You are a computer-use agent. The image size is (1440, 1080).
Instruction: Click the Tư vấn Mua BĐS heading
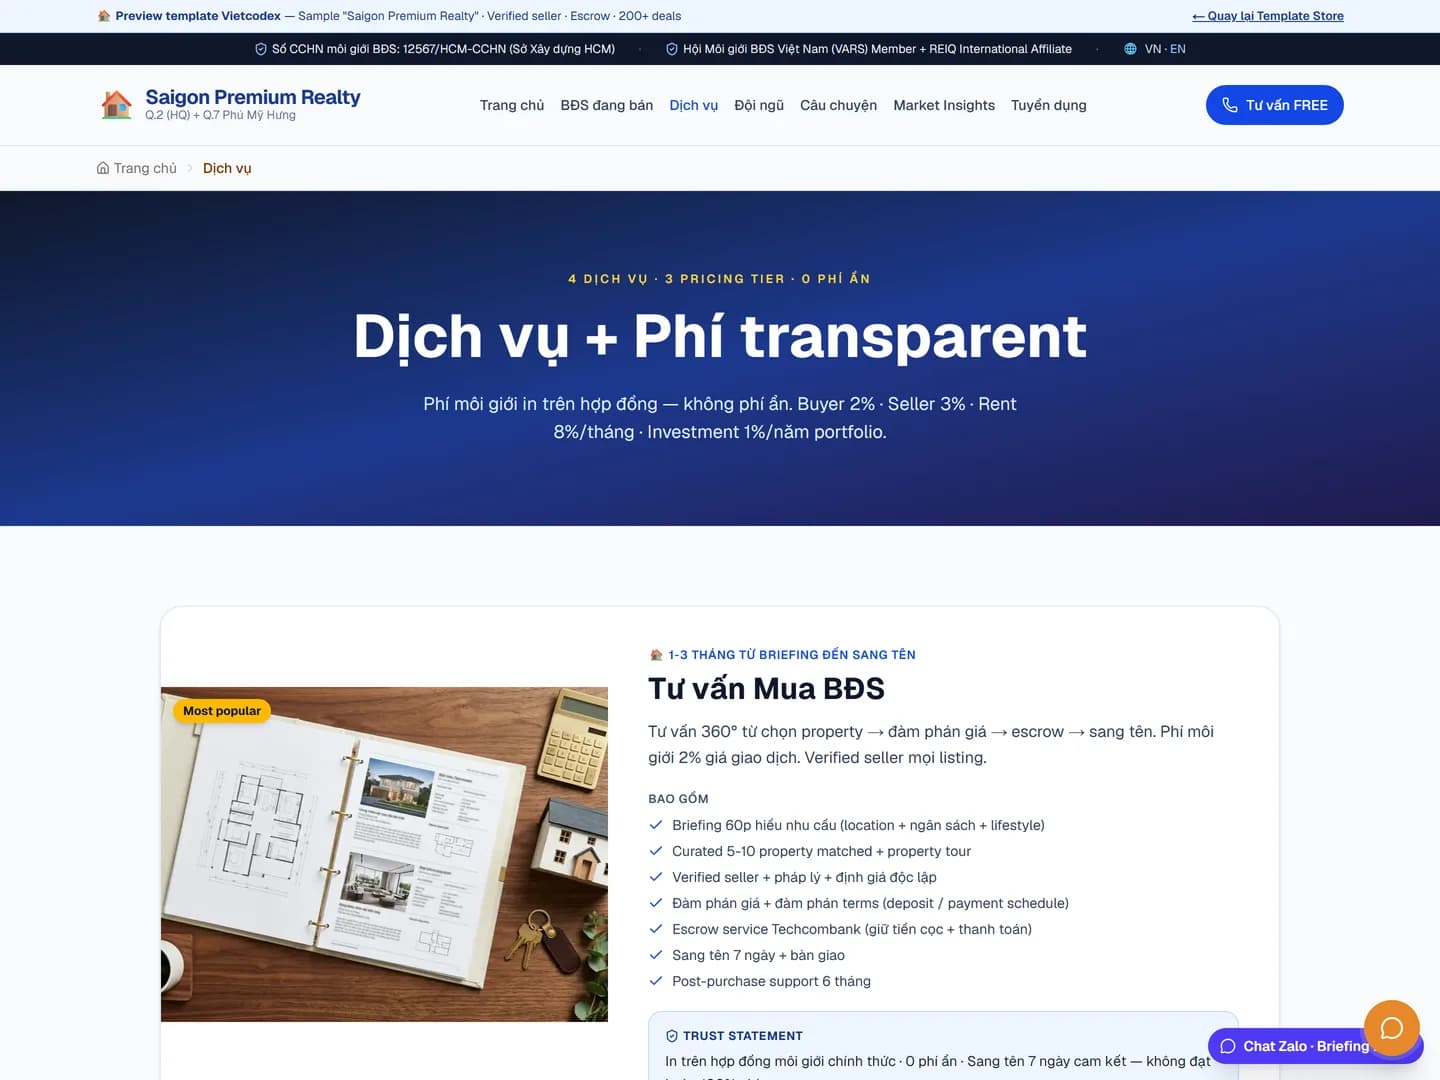tap(766, 689)
